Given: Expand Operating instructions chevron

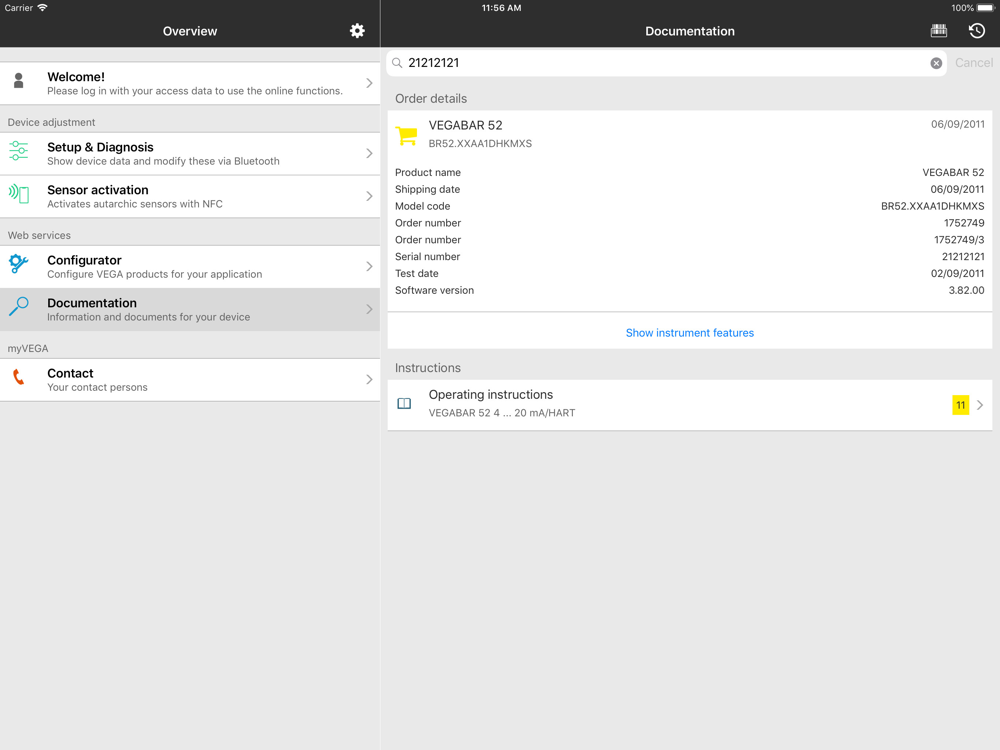Looking at the screenshot, I should 980,405.
